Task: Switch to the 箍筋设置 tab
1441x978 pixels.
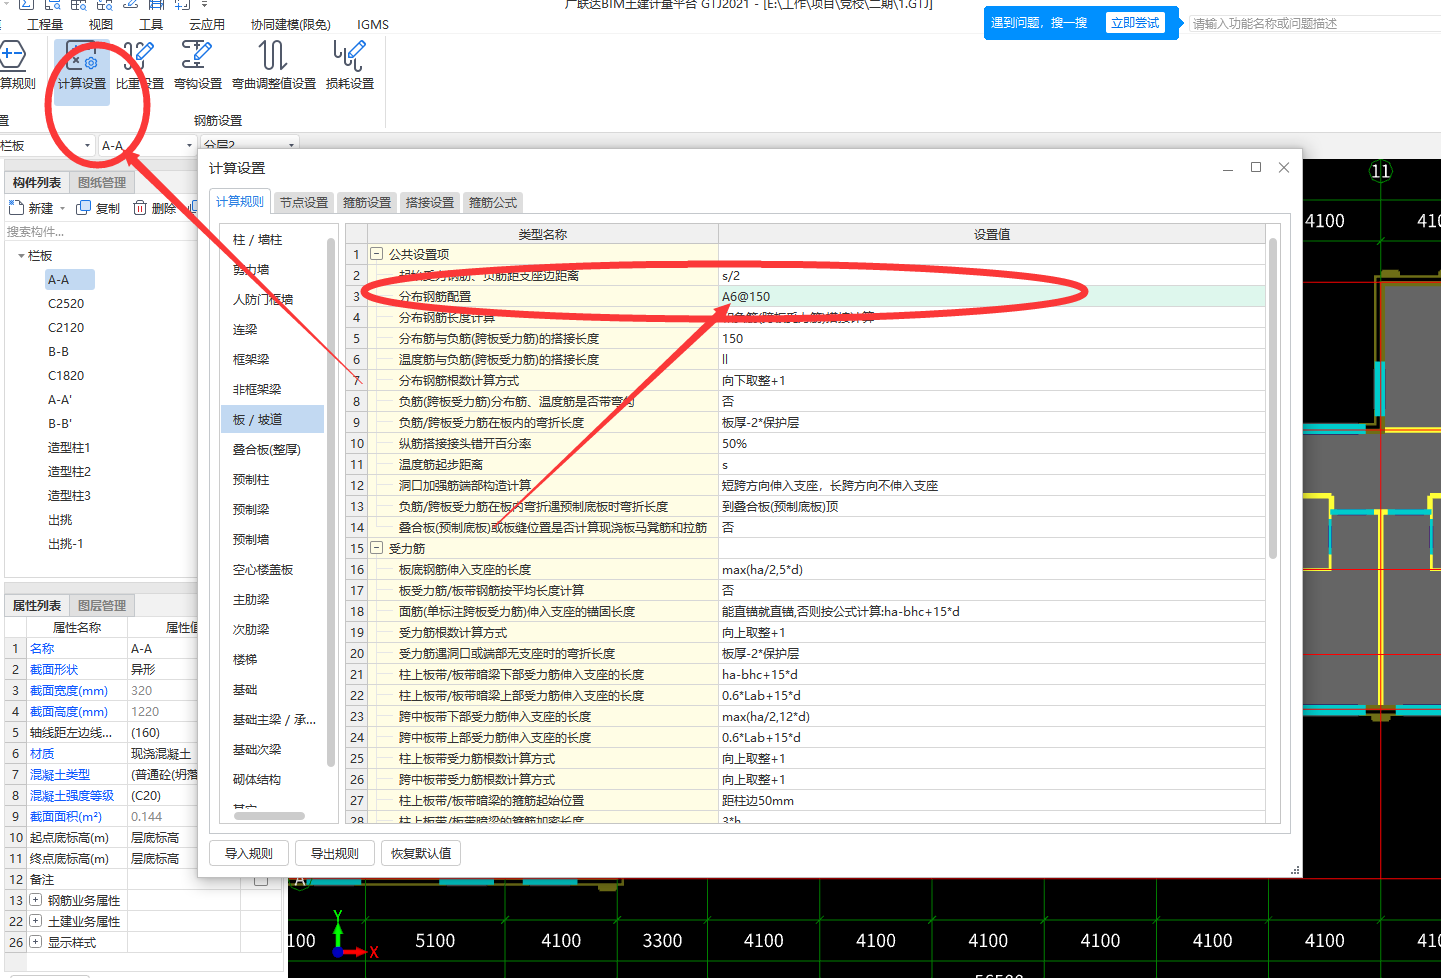Action: 367,202
